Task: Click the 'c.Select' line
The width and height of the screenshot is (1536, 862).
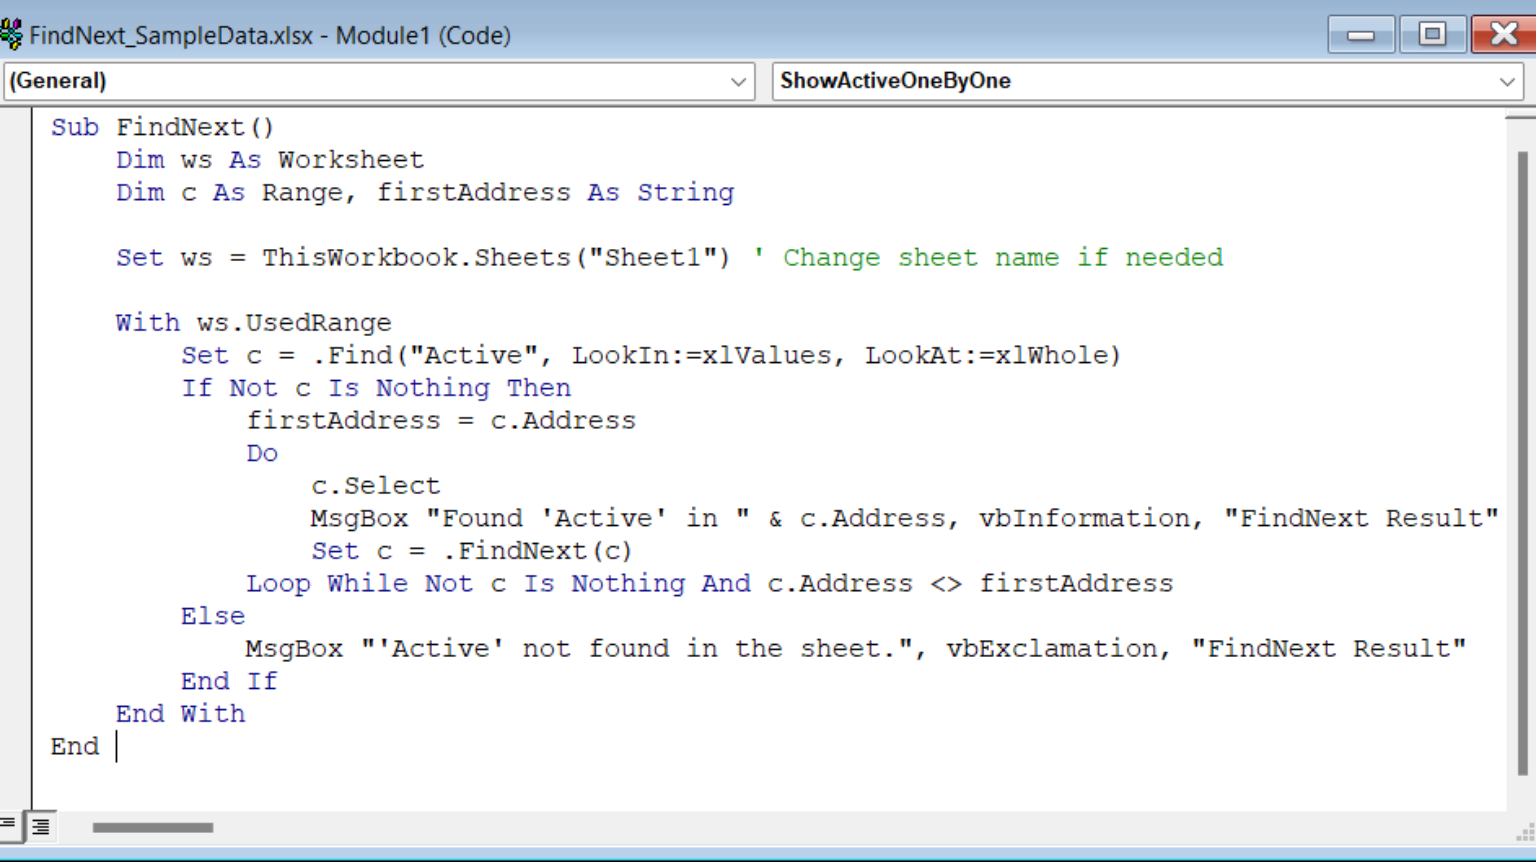Action: click(x=376, y=485)
